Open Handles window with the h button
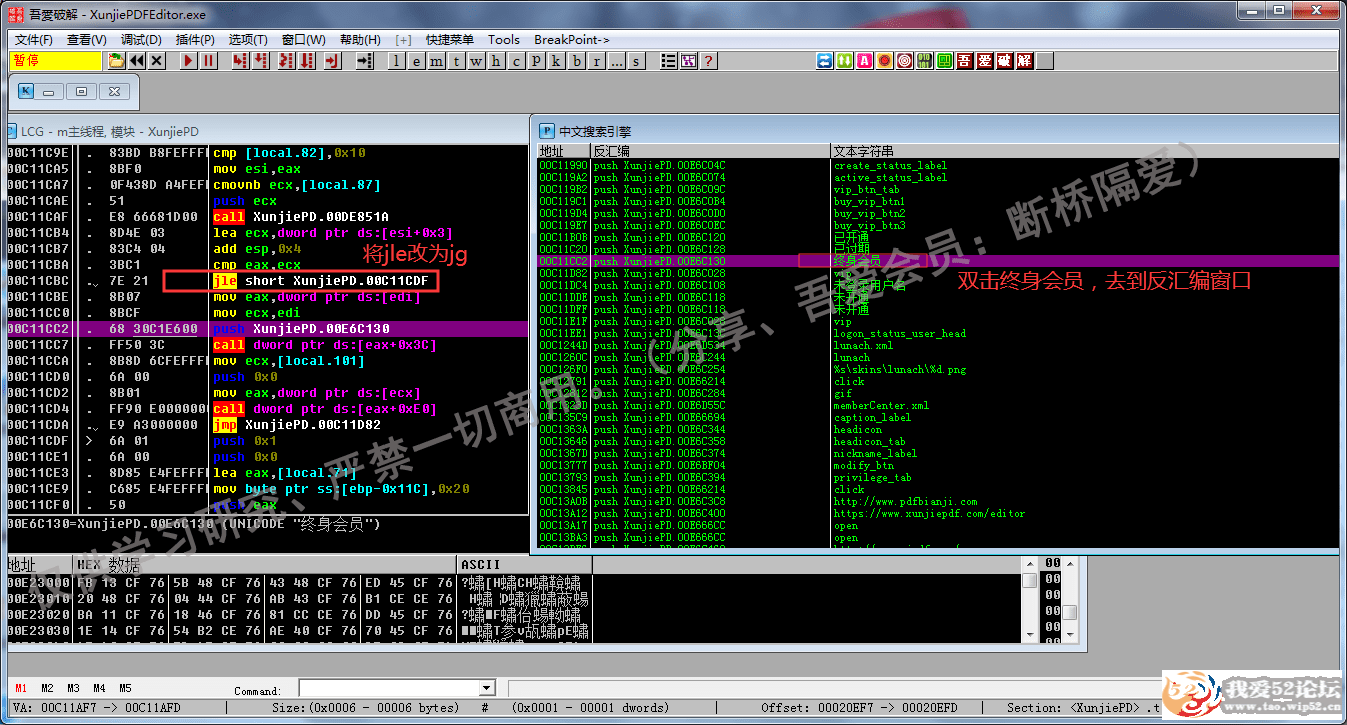This screenshot has width=1347, height=725. click(x=497, y=61)
